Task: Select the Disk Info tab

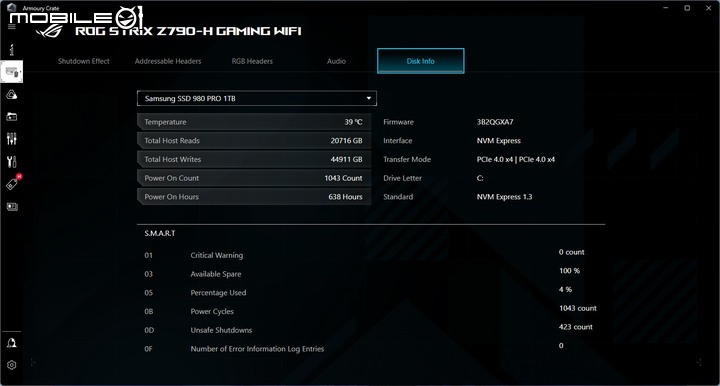Action: tap(421, 61)
